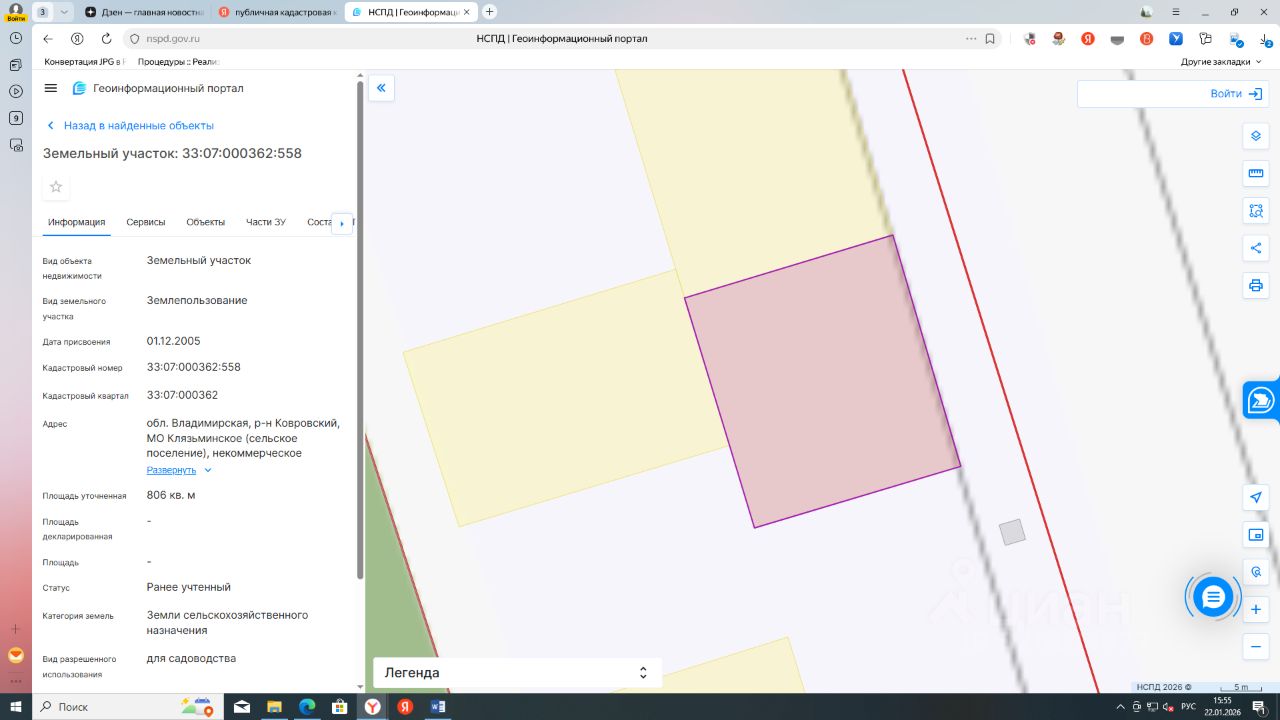Click cadastral quarter 33:07:000362 value

pos(182,395)
